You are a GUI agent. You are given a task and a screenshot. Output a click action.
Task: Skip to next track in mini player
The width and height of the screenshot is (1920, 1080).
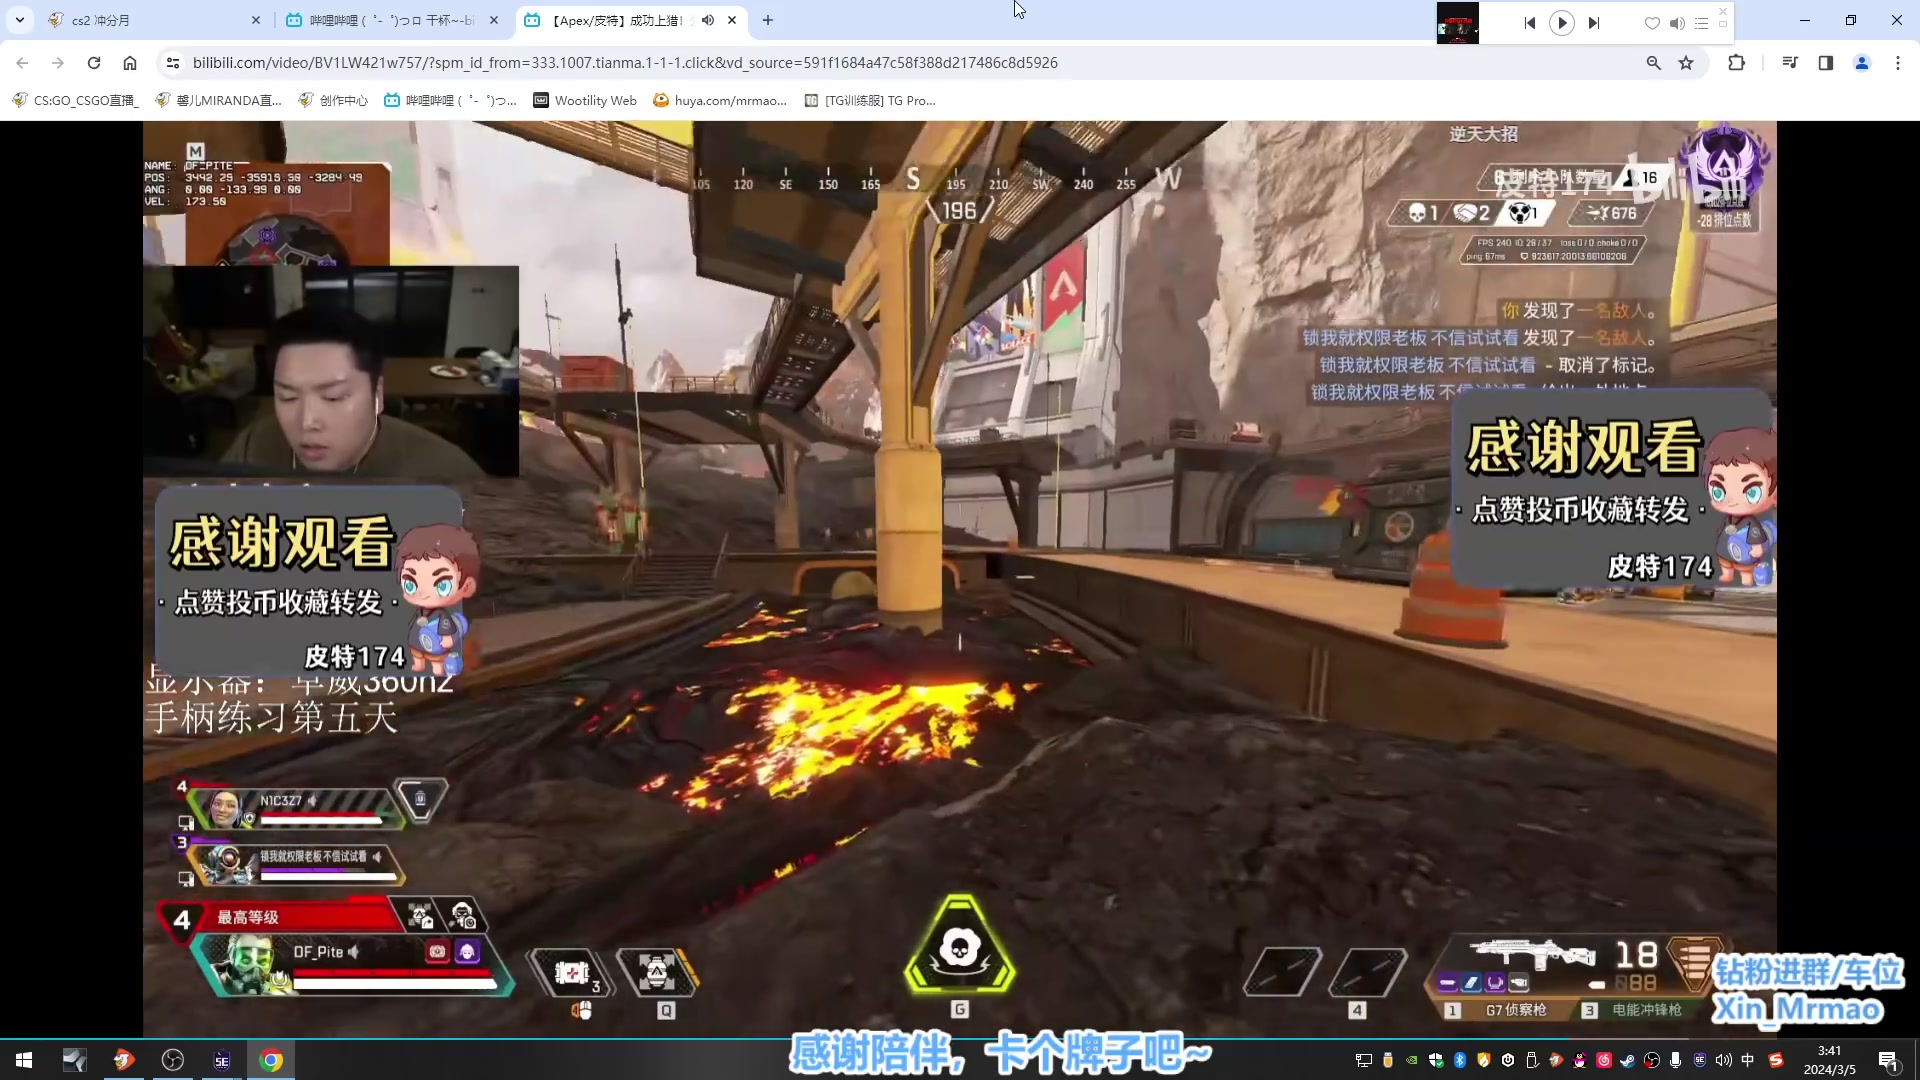coord(1594,23)
